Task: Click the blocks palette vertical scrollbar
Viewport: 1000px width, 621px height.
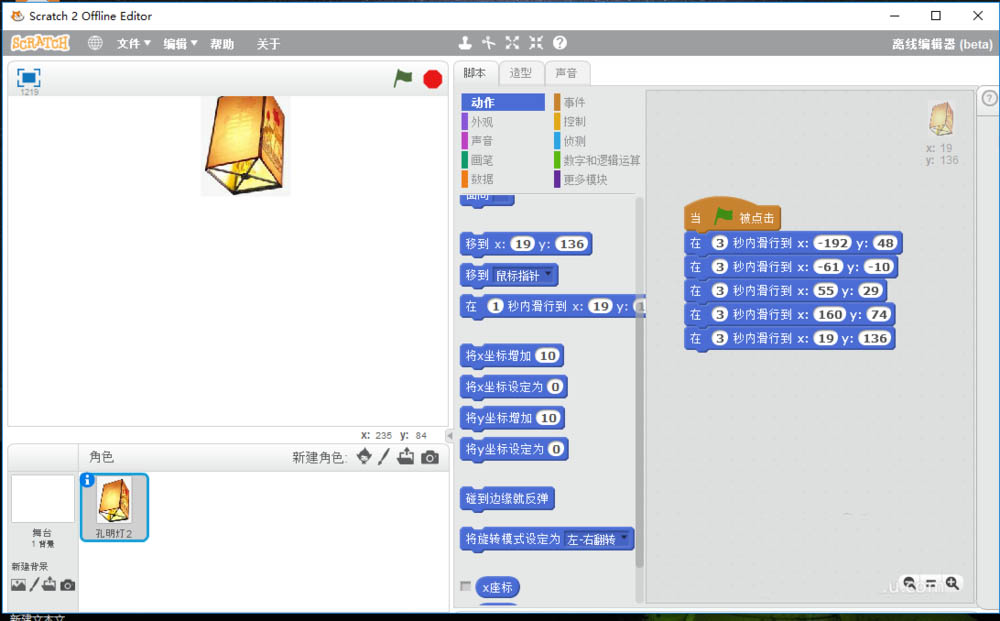Action: pyautogui.click(x=639, y=383)
